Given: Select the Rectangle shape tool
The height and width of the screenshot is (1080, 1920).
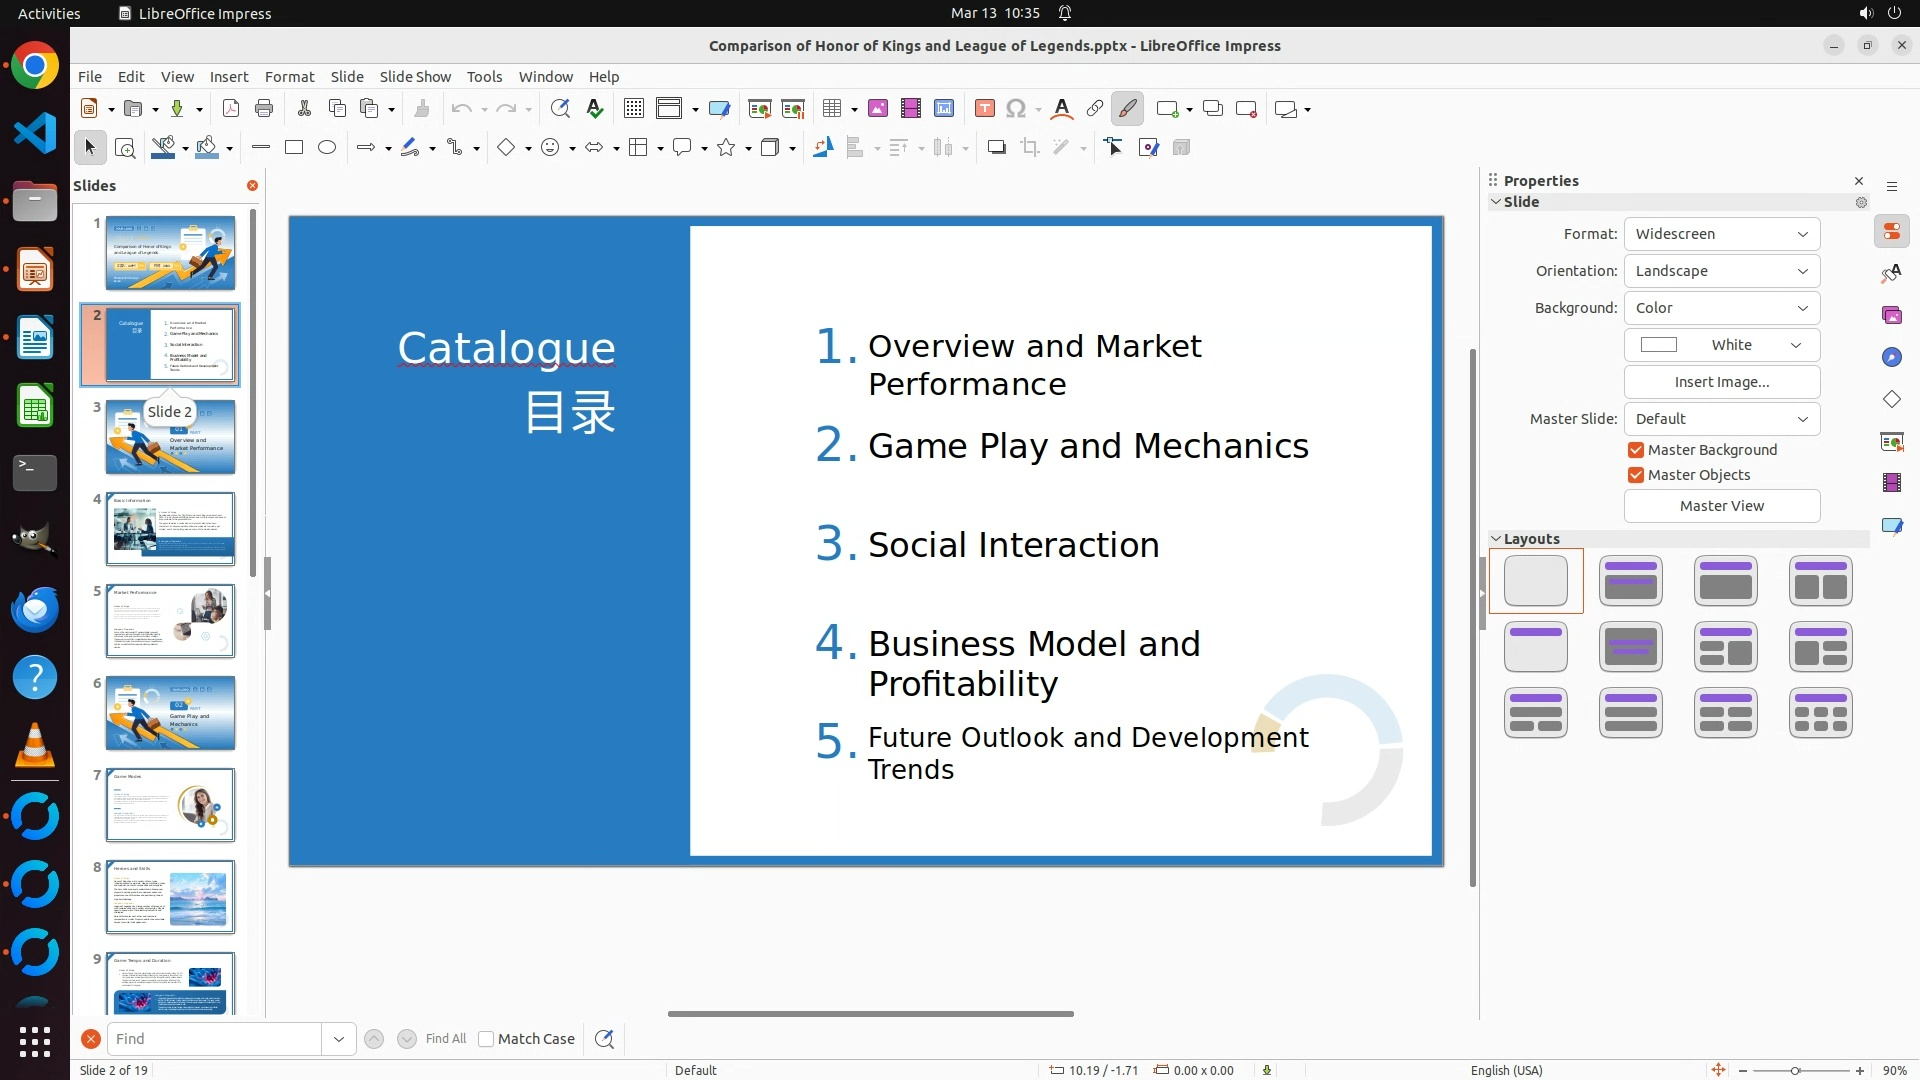Looking at the screenshot, I should pos(293,148).
